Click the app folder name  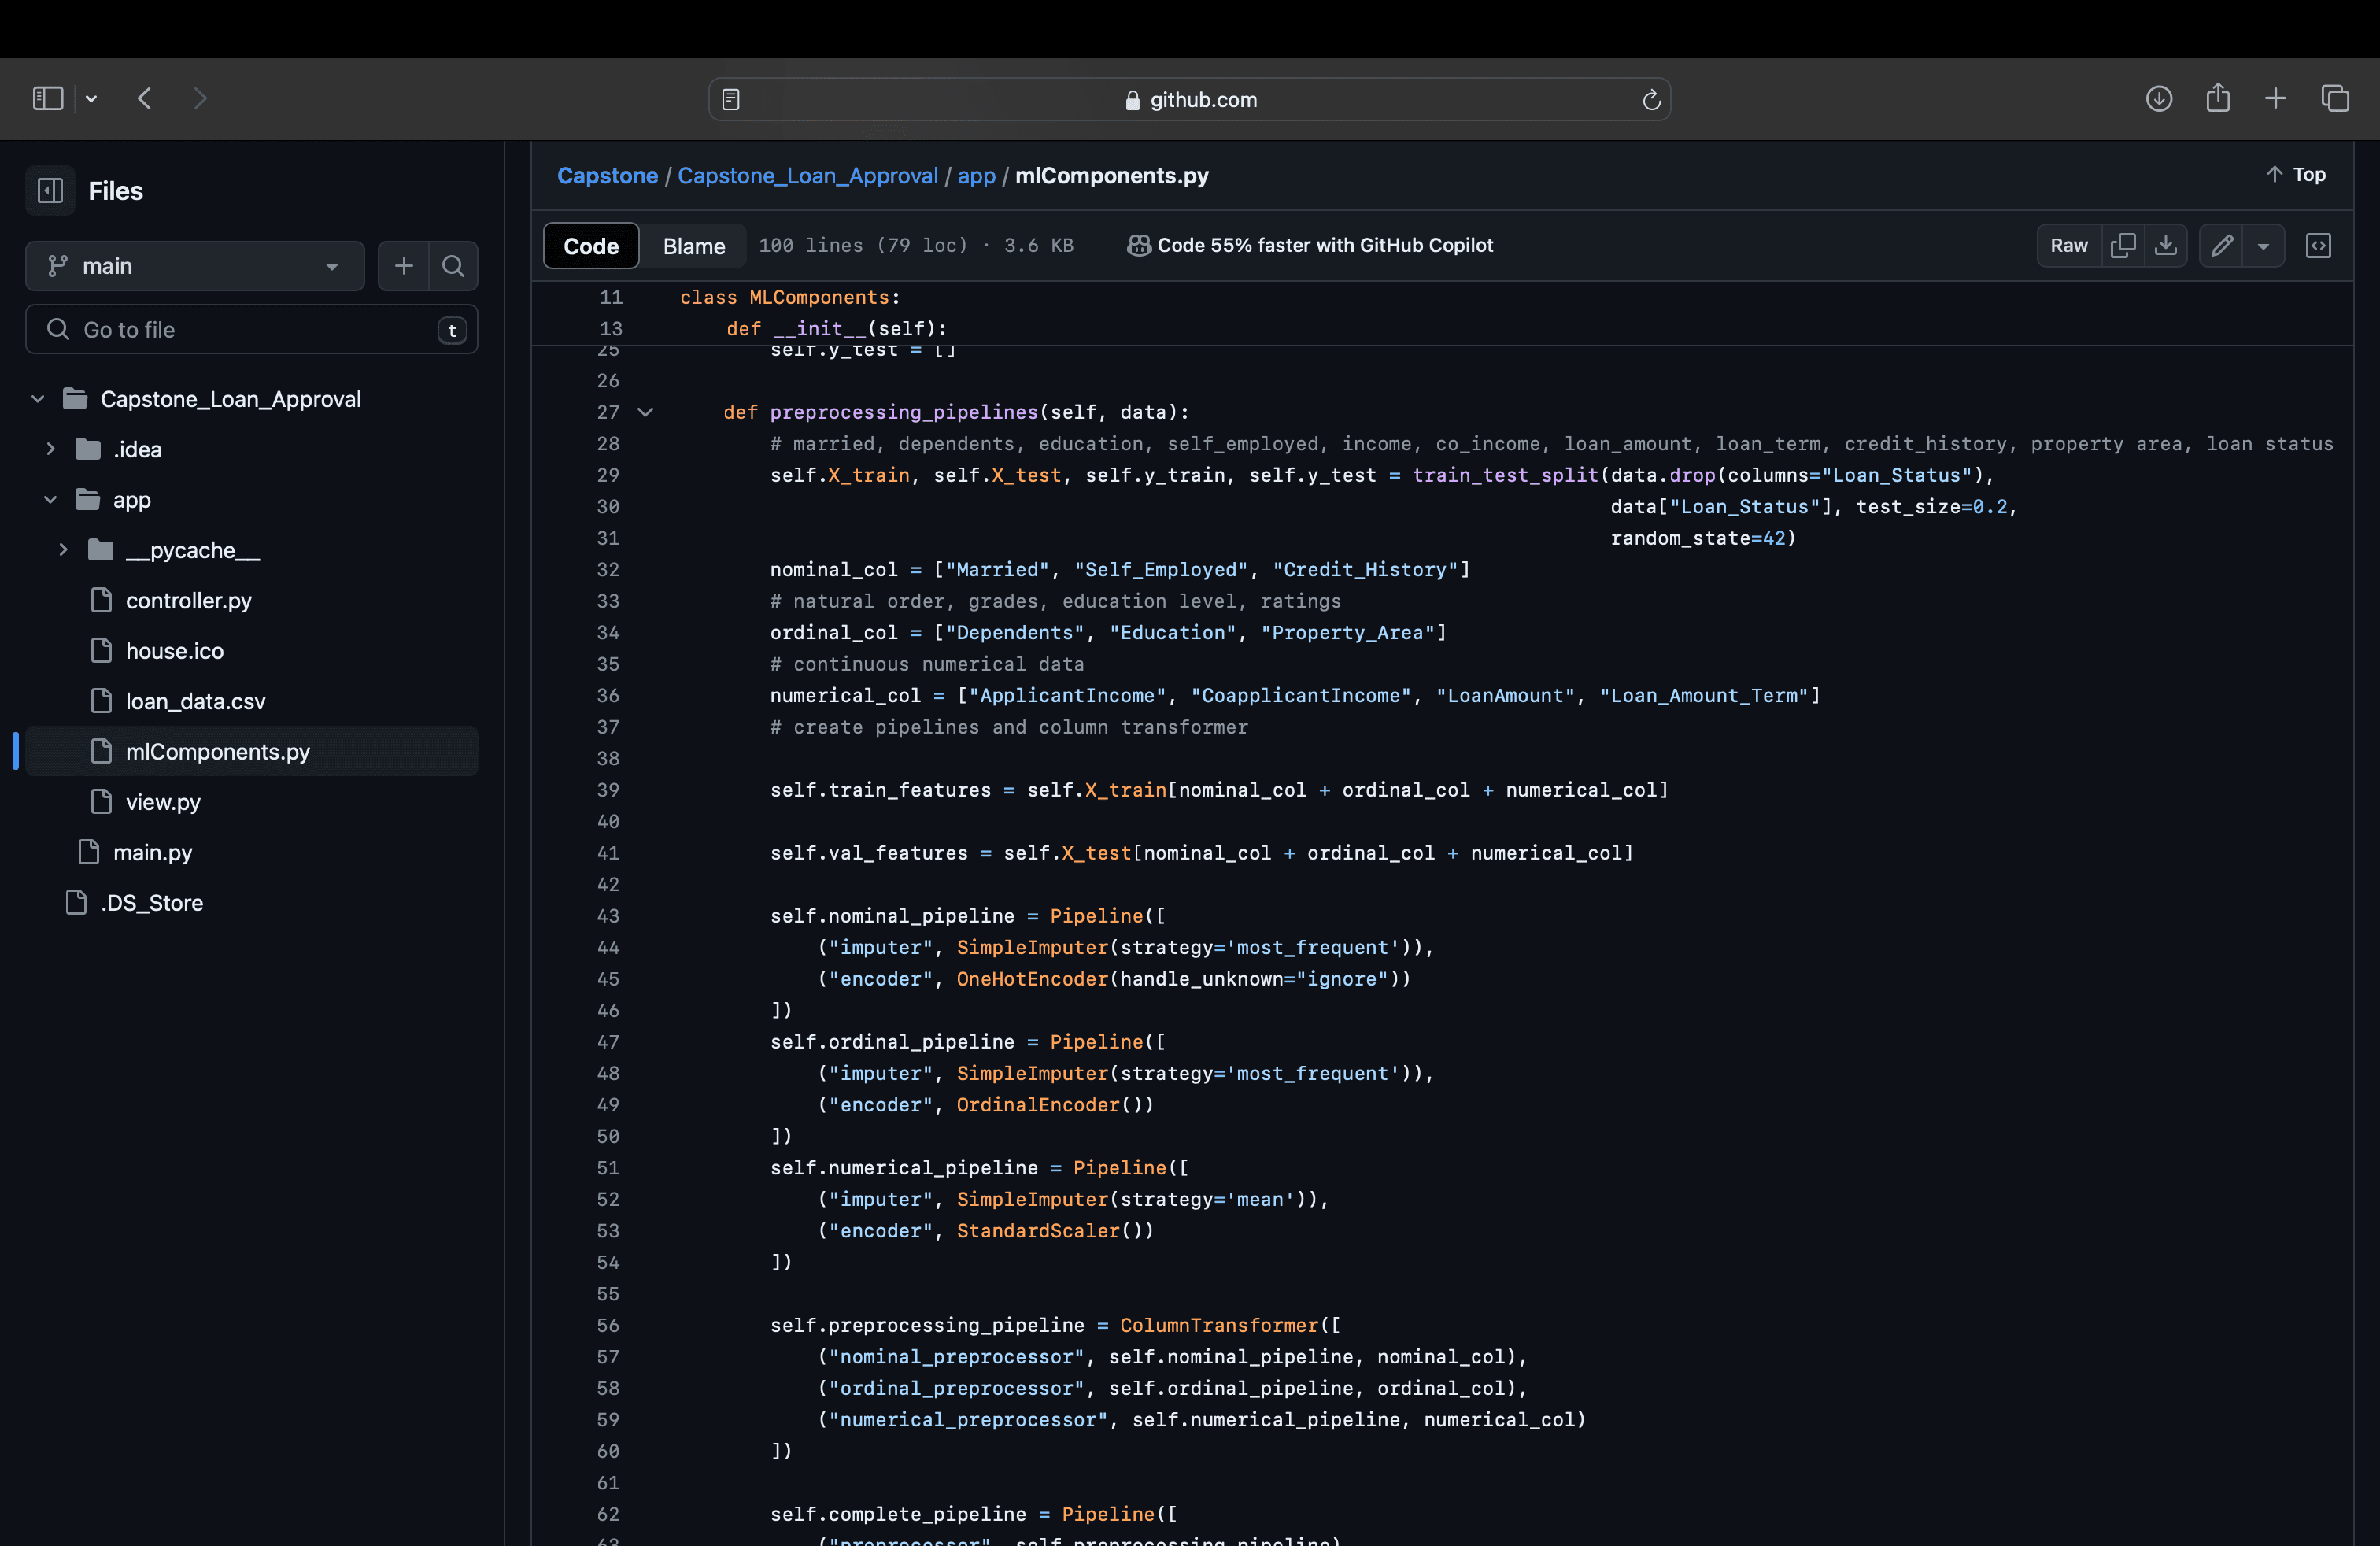tap(132, 499)
